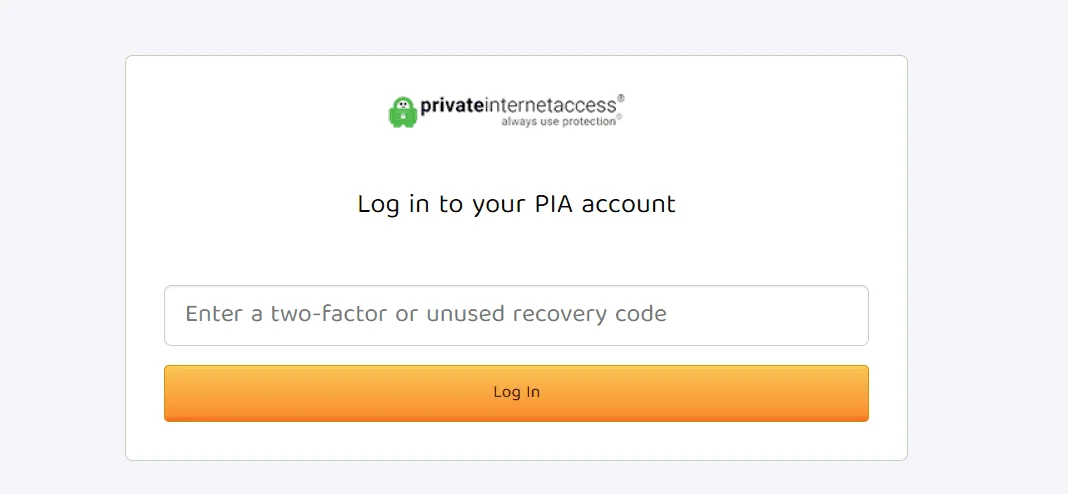
Task: Click the bold "private" part of logo
Action: point(452,106)
